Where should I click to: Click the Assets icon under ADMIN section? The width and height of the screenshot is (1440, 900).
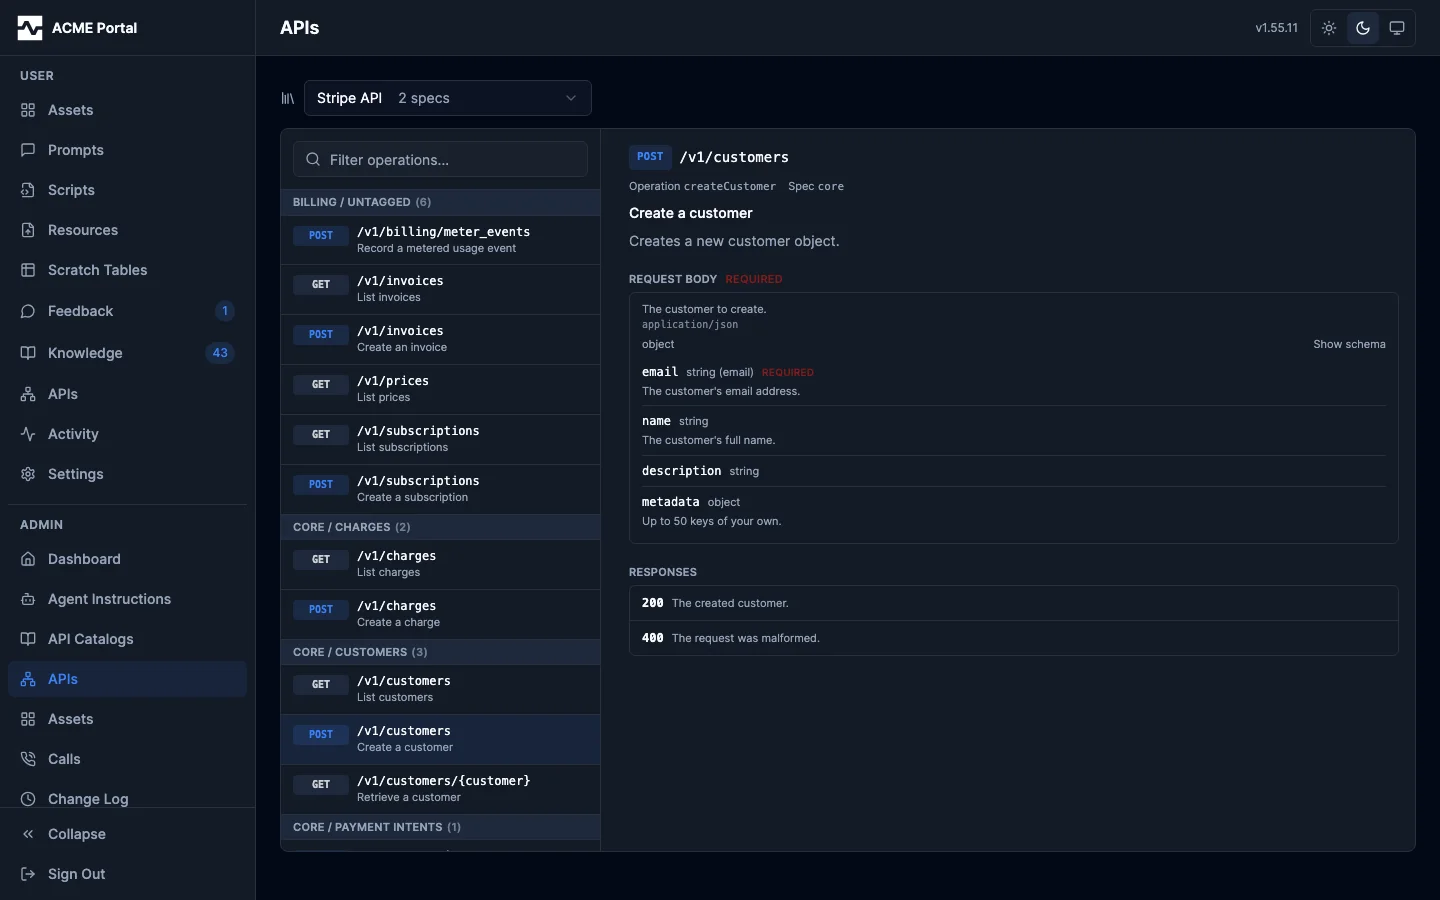coord(28,719)
